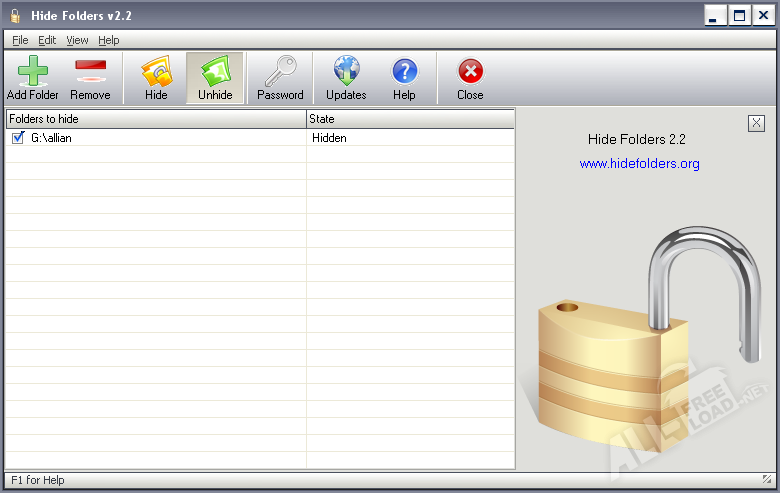The height and width of the screenshot is (493, 780).
Task: Visit the www.hidefolders.org link
Action: click(x=639, y=163)
